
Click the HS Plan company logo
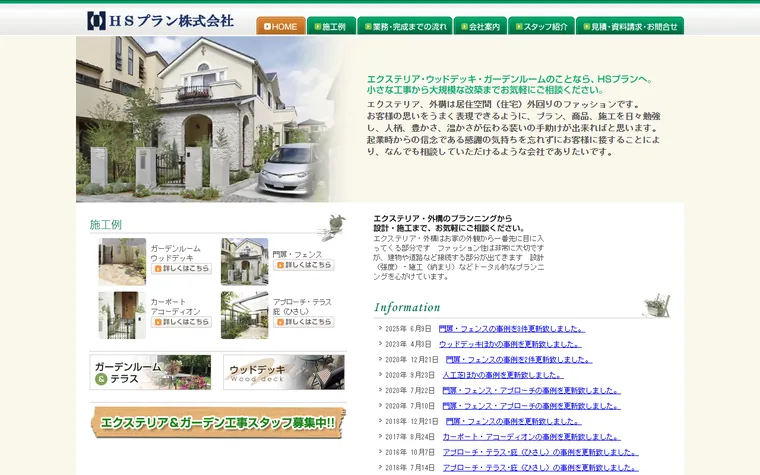pyautogui.click(x=160, y=21)
